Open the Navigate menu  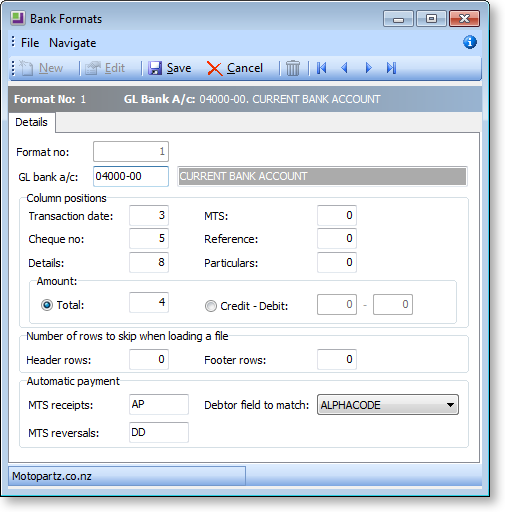coord(73,43)
